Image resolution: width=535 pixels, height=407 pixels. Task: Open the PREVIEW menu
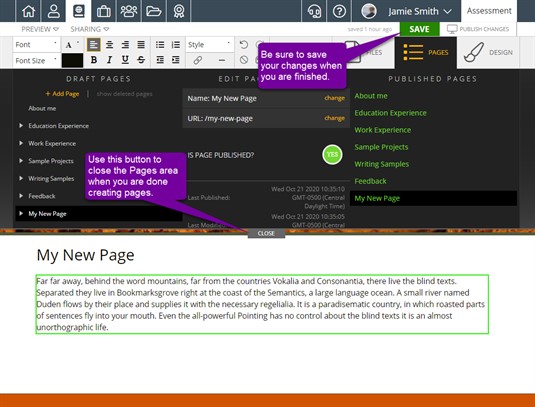coord(40,29)
